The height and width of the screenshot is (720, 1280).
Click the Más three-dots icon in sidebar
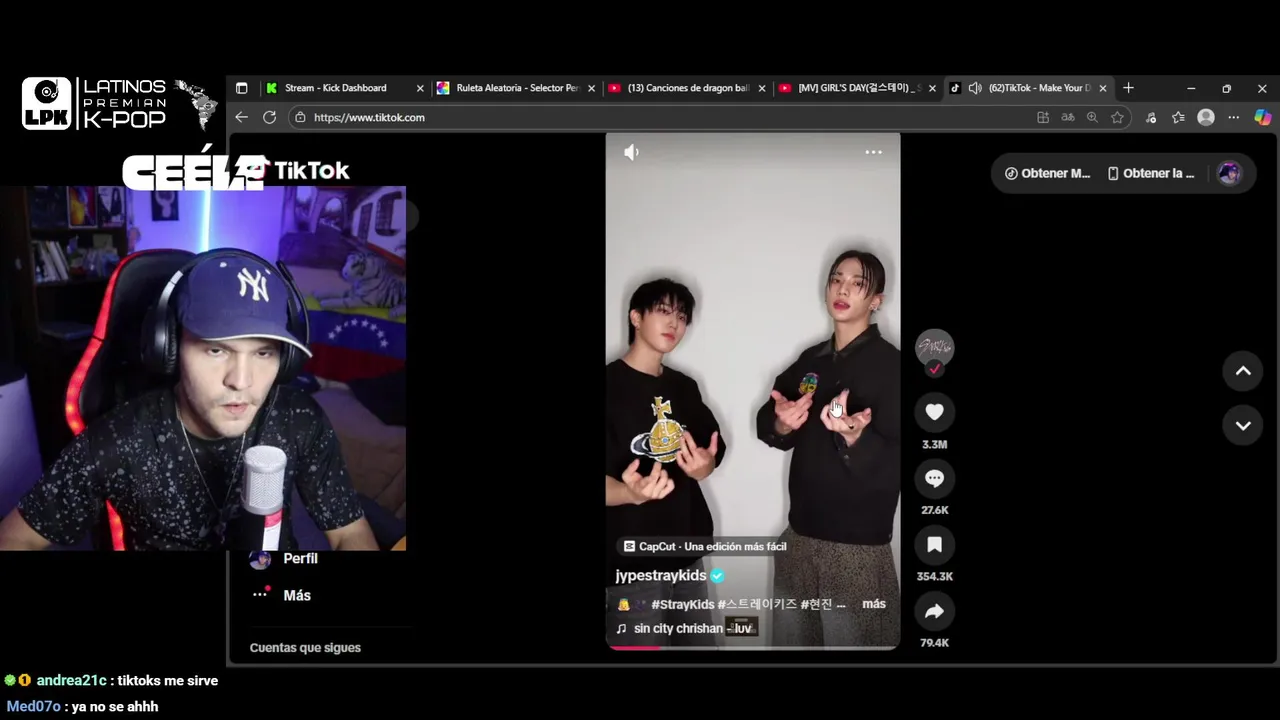260,594
